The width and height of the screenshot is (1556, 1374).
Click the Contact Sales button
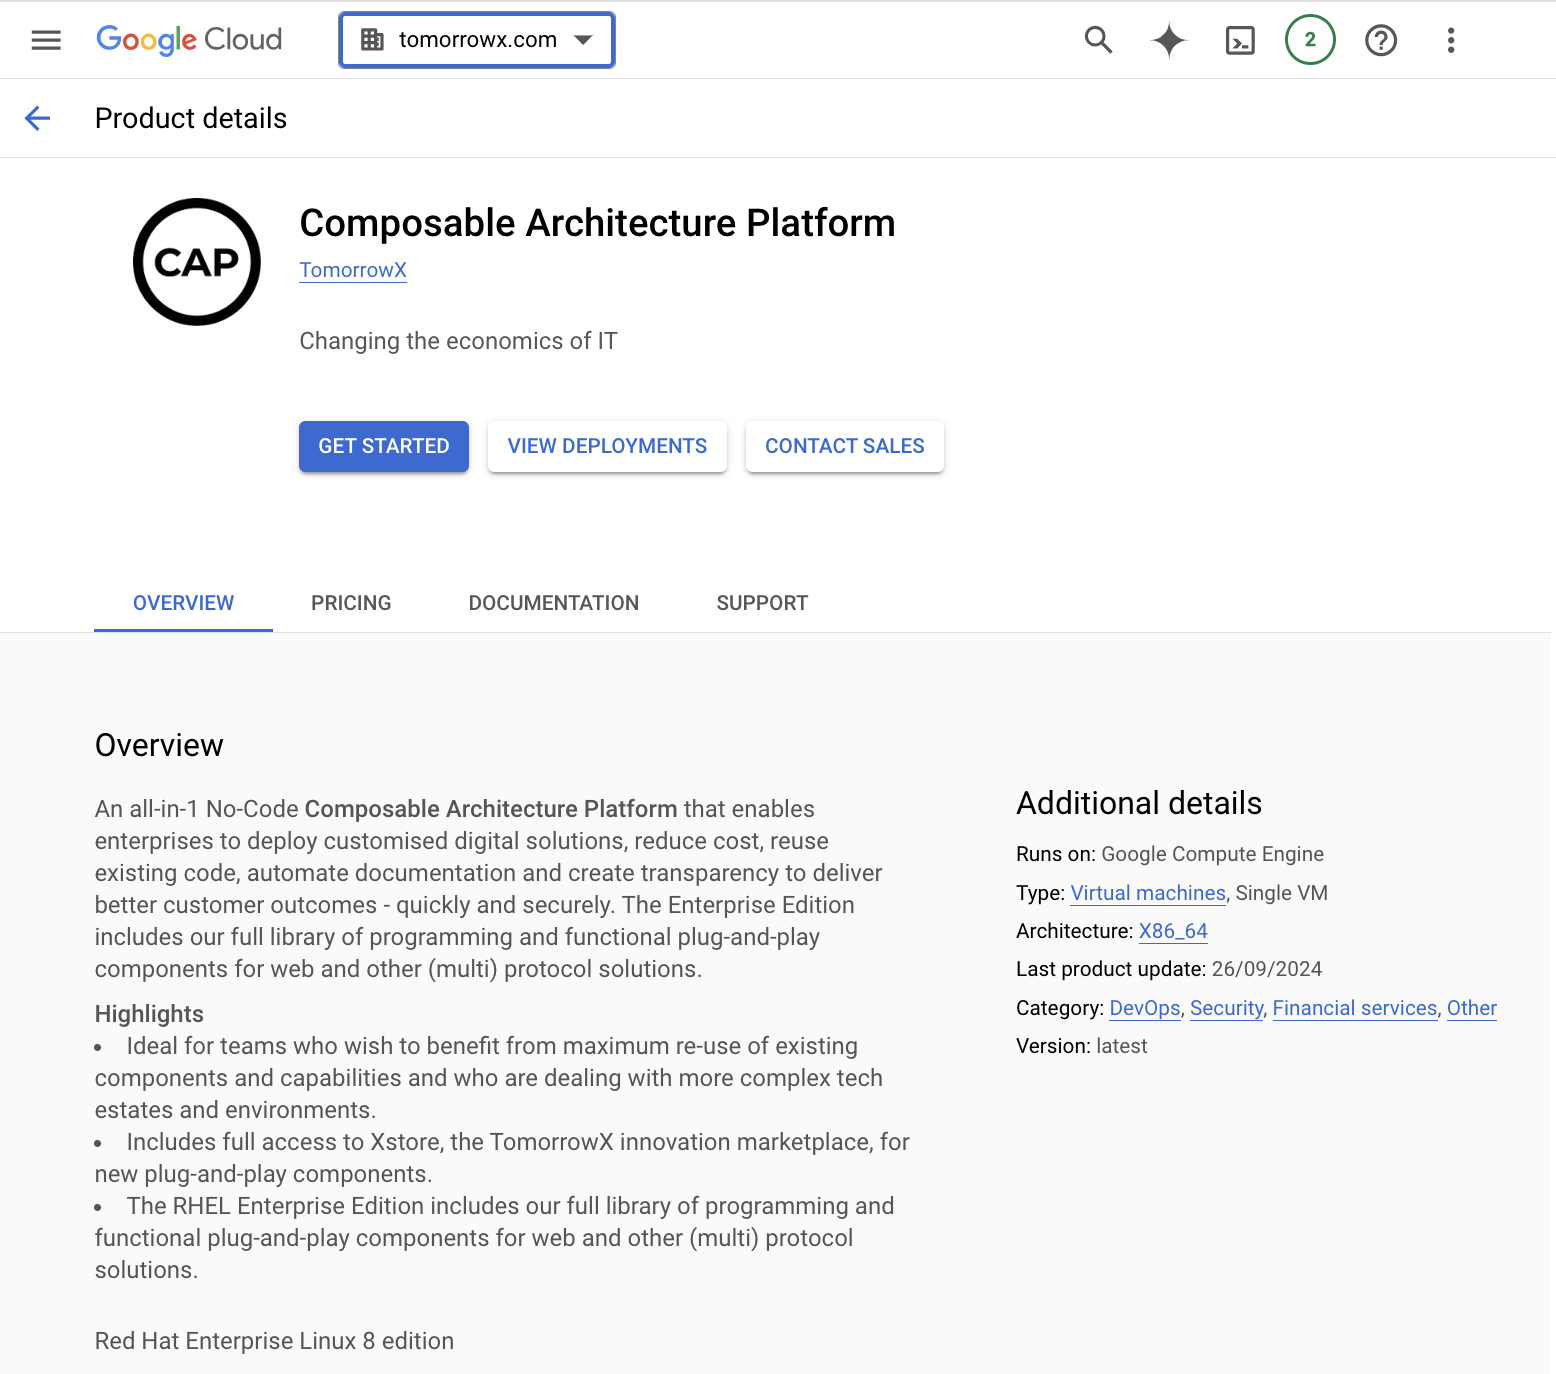(x=845, y=446)
